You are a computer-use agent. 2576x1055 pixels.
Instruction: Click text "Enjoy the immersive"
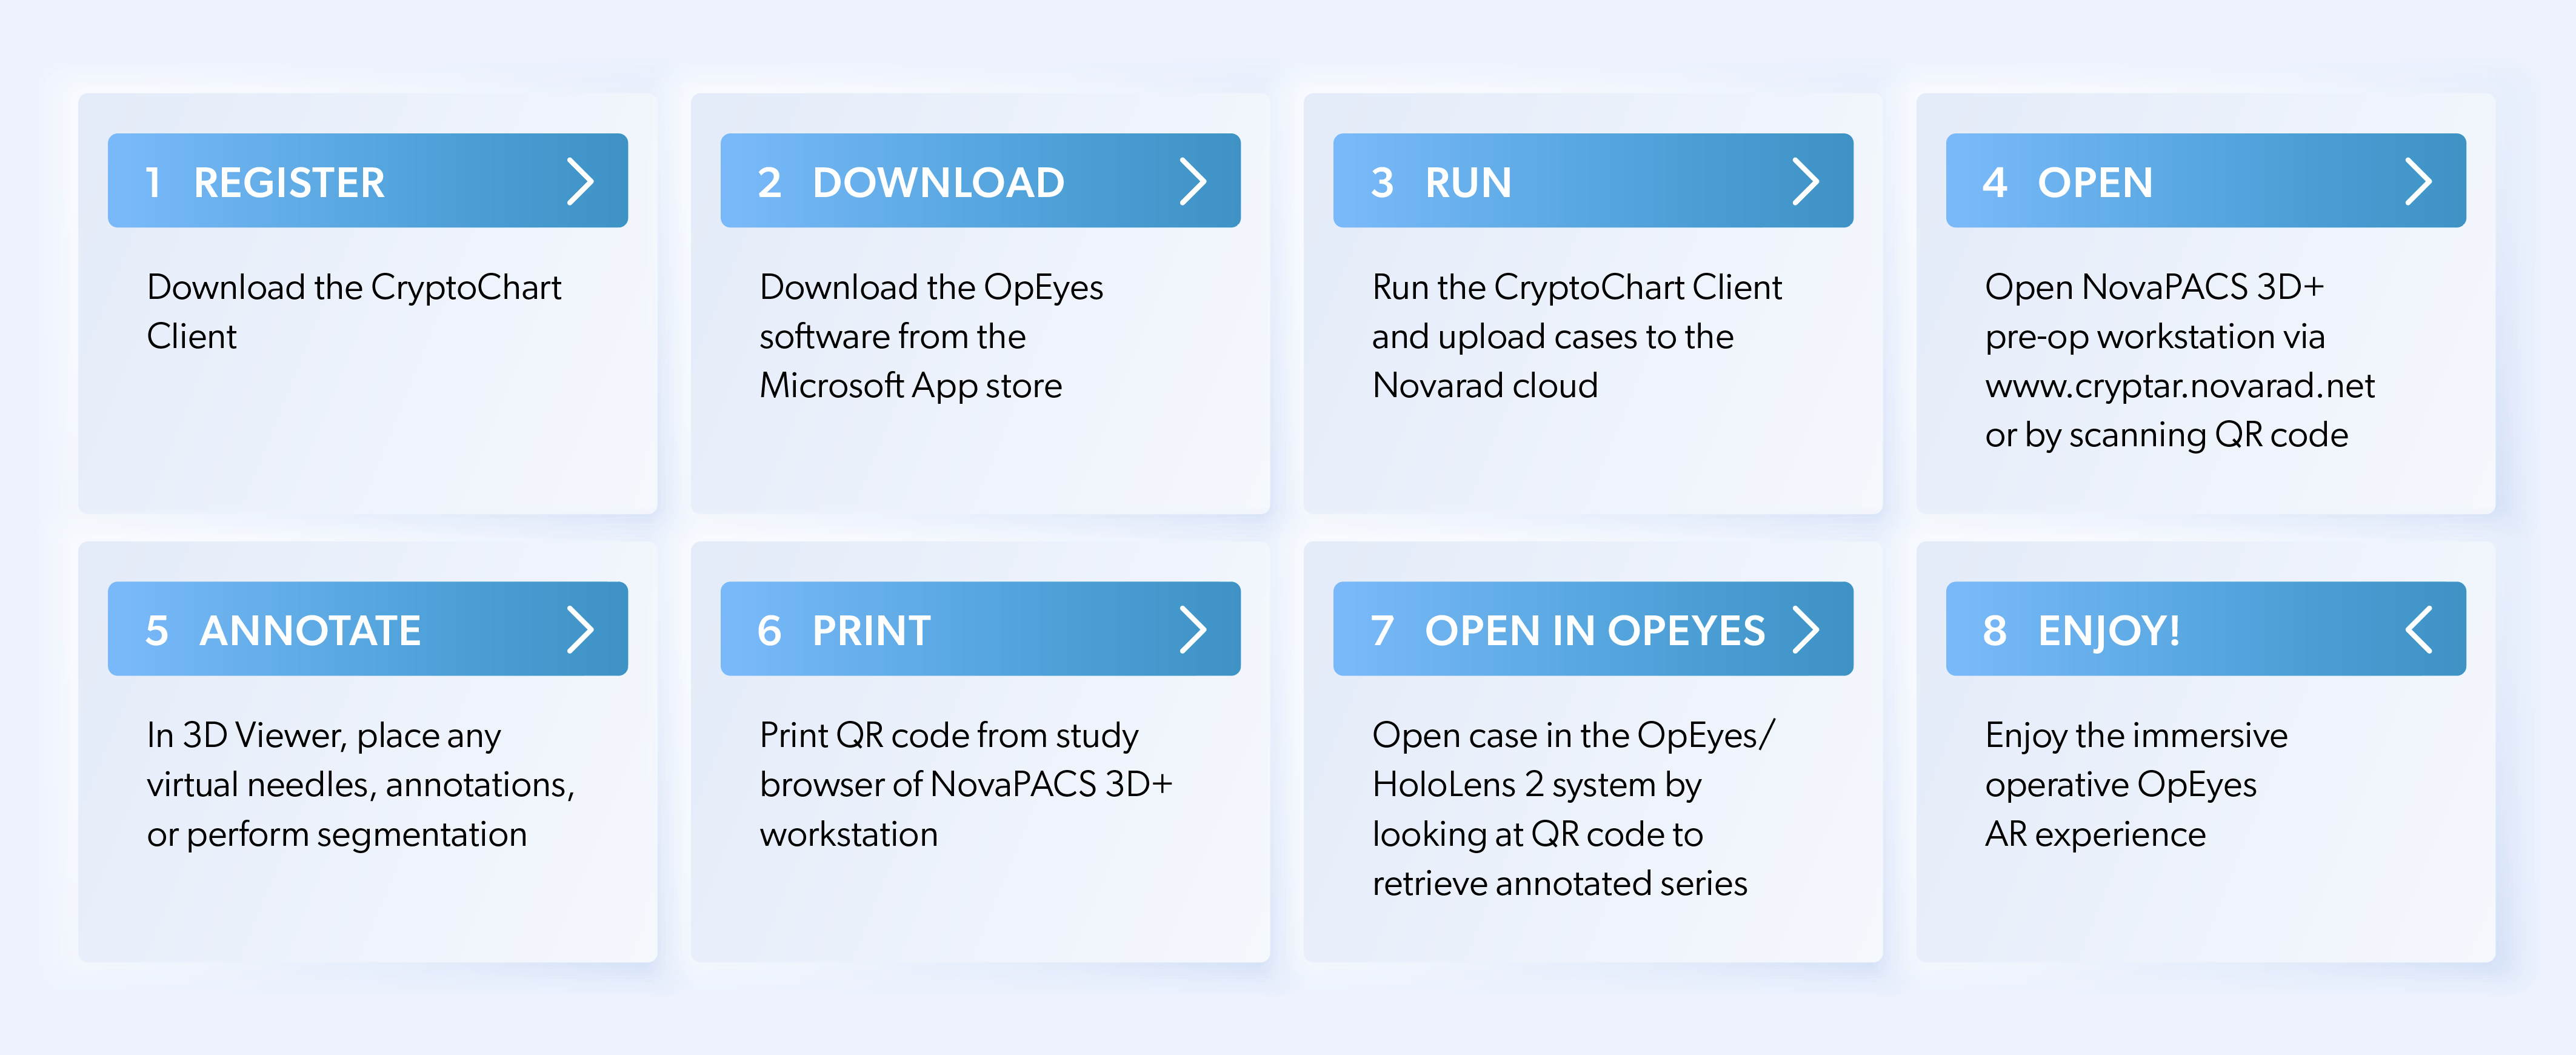point(2136,736)
